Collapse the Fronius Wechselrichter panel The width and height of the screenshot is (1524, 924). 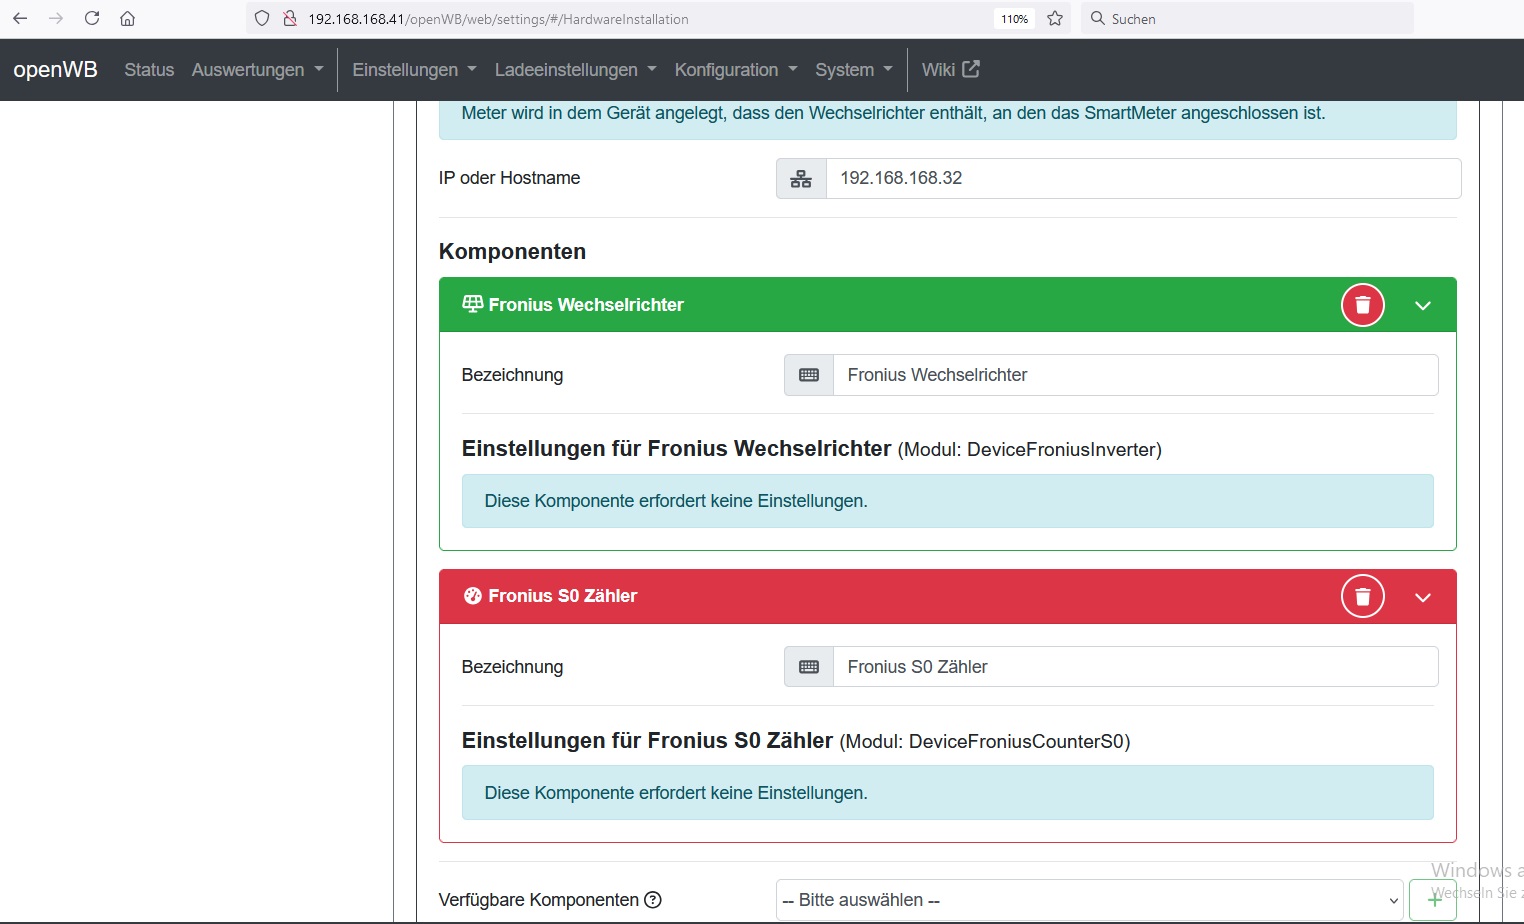pos(1423,305)
